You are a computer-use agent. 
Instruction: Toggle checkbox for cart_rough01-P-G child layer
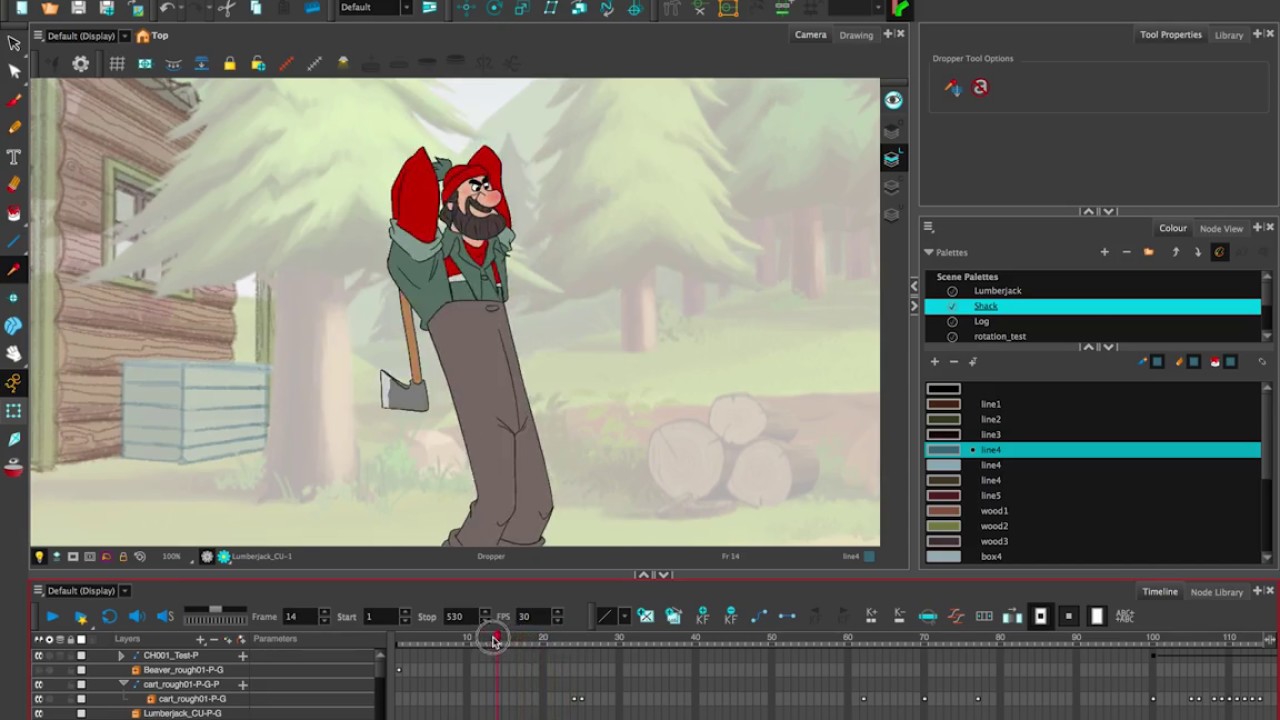point(81,699)
